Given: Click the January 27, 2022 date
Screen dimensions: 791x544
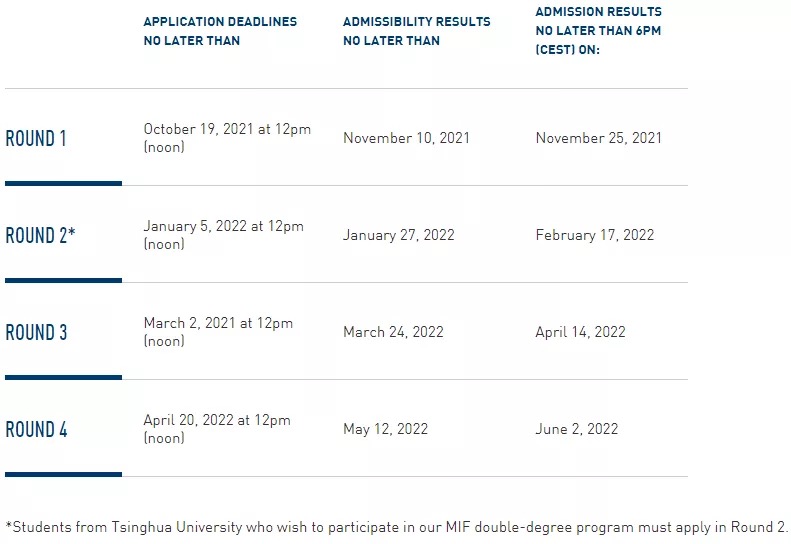Looking at the screenshot, I should pyautogui.click(x=399, y=235).
